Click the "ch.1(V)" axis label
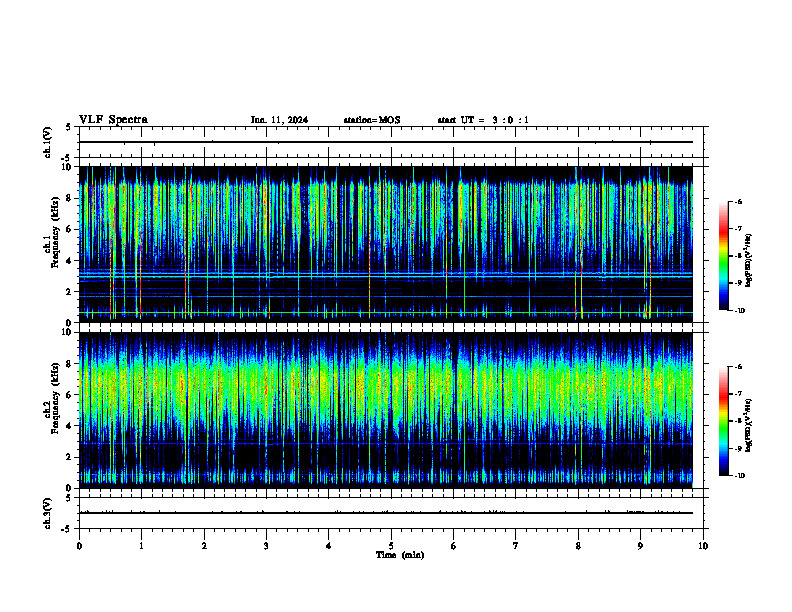The image size is (792, 612). 48,142
